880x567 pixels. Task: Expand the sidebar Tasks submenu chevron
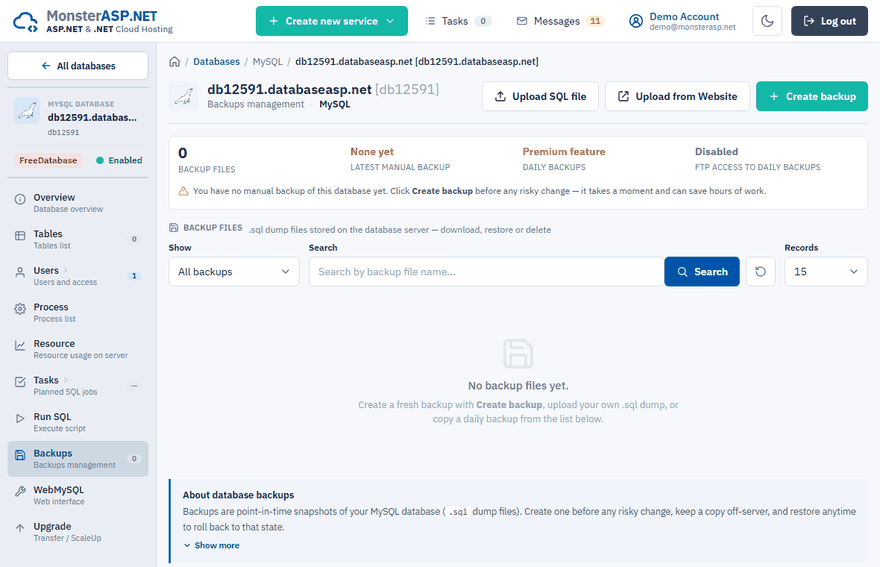[65, 379]
